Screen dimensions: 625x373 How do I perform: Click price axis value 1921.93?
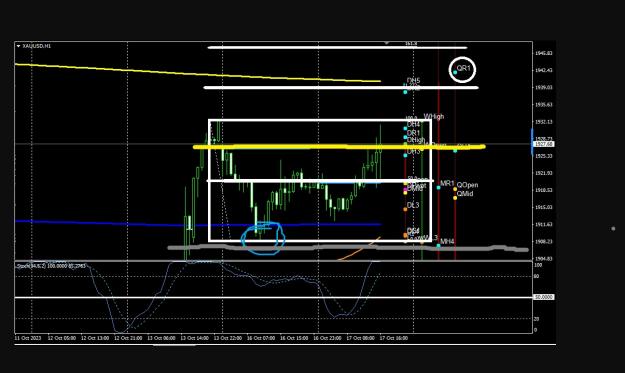click(x=544, y=173)
